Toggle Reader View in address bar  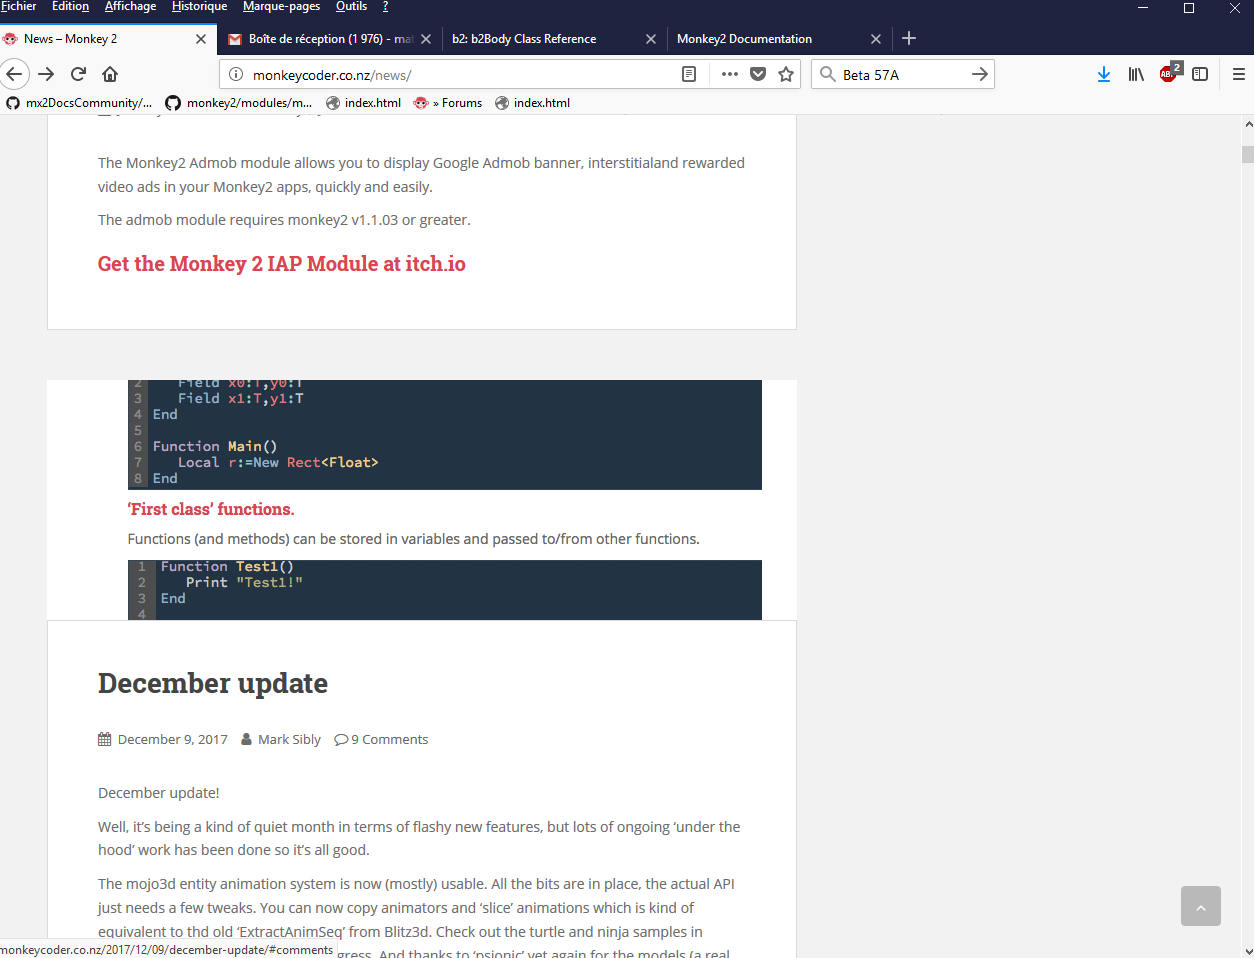tap(689, 74)
